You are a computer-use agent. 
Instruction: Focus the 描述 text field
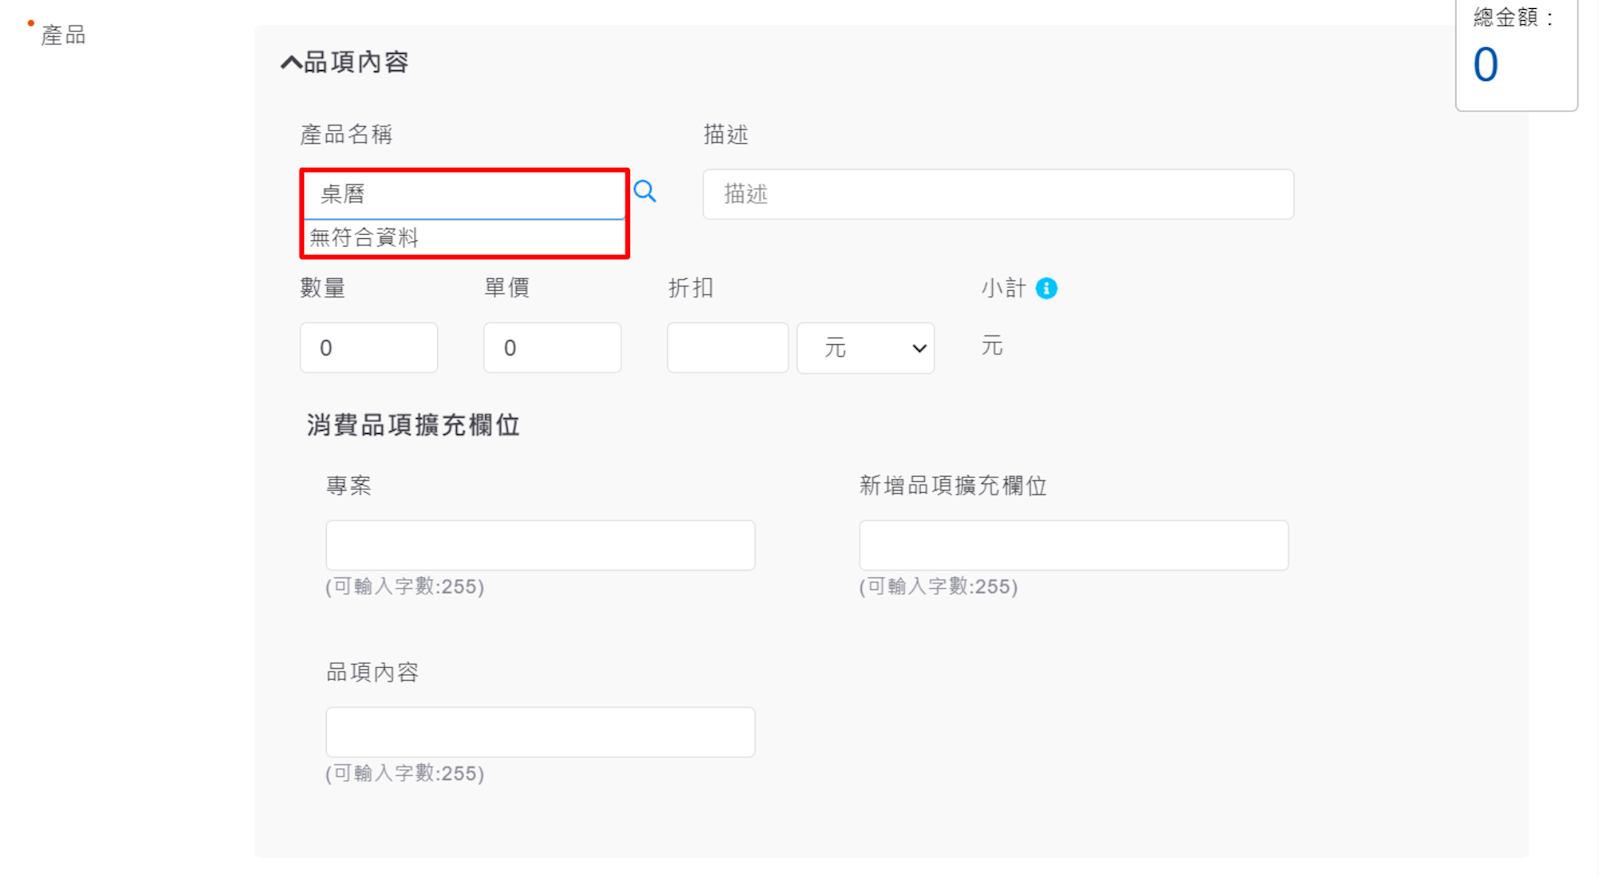(x=997, y=194)
